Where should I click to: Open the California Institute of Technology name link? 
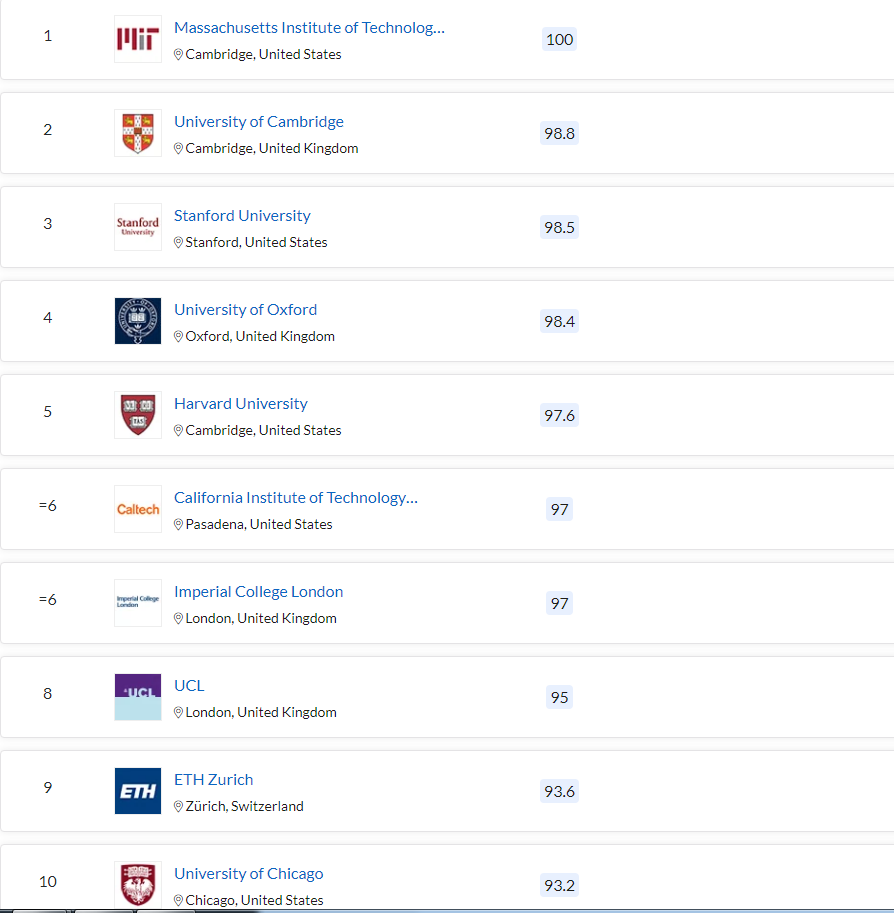(x=296, y=498)
